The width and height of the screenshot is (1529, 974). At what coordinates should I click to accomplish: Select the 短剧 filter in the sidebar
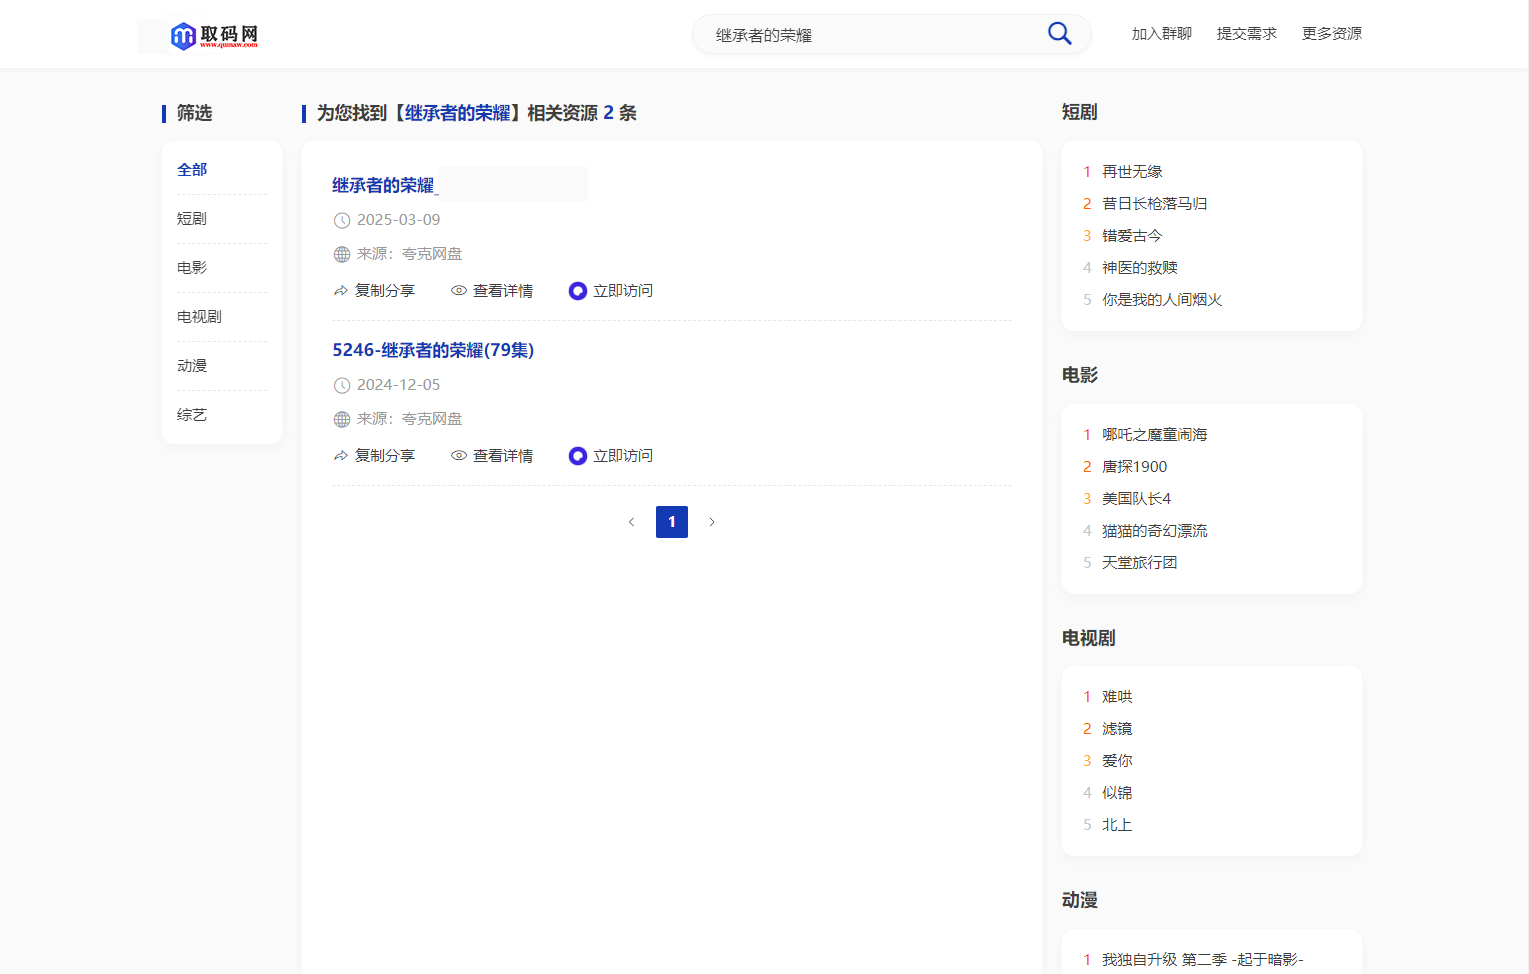(191, 218)
